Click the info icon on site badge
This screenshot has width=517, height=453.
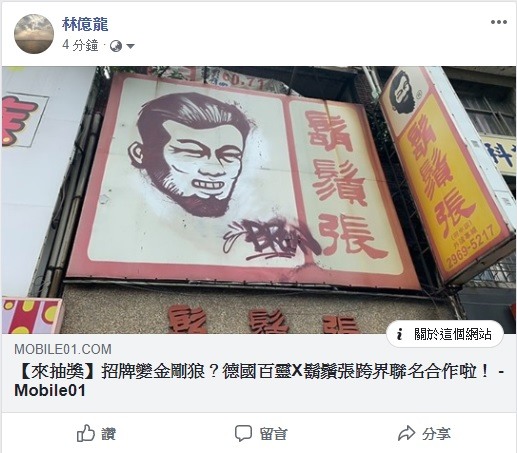(400, 334)
